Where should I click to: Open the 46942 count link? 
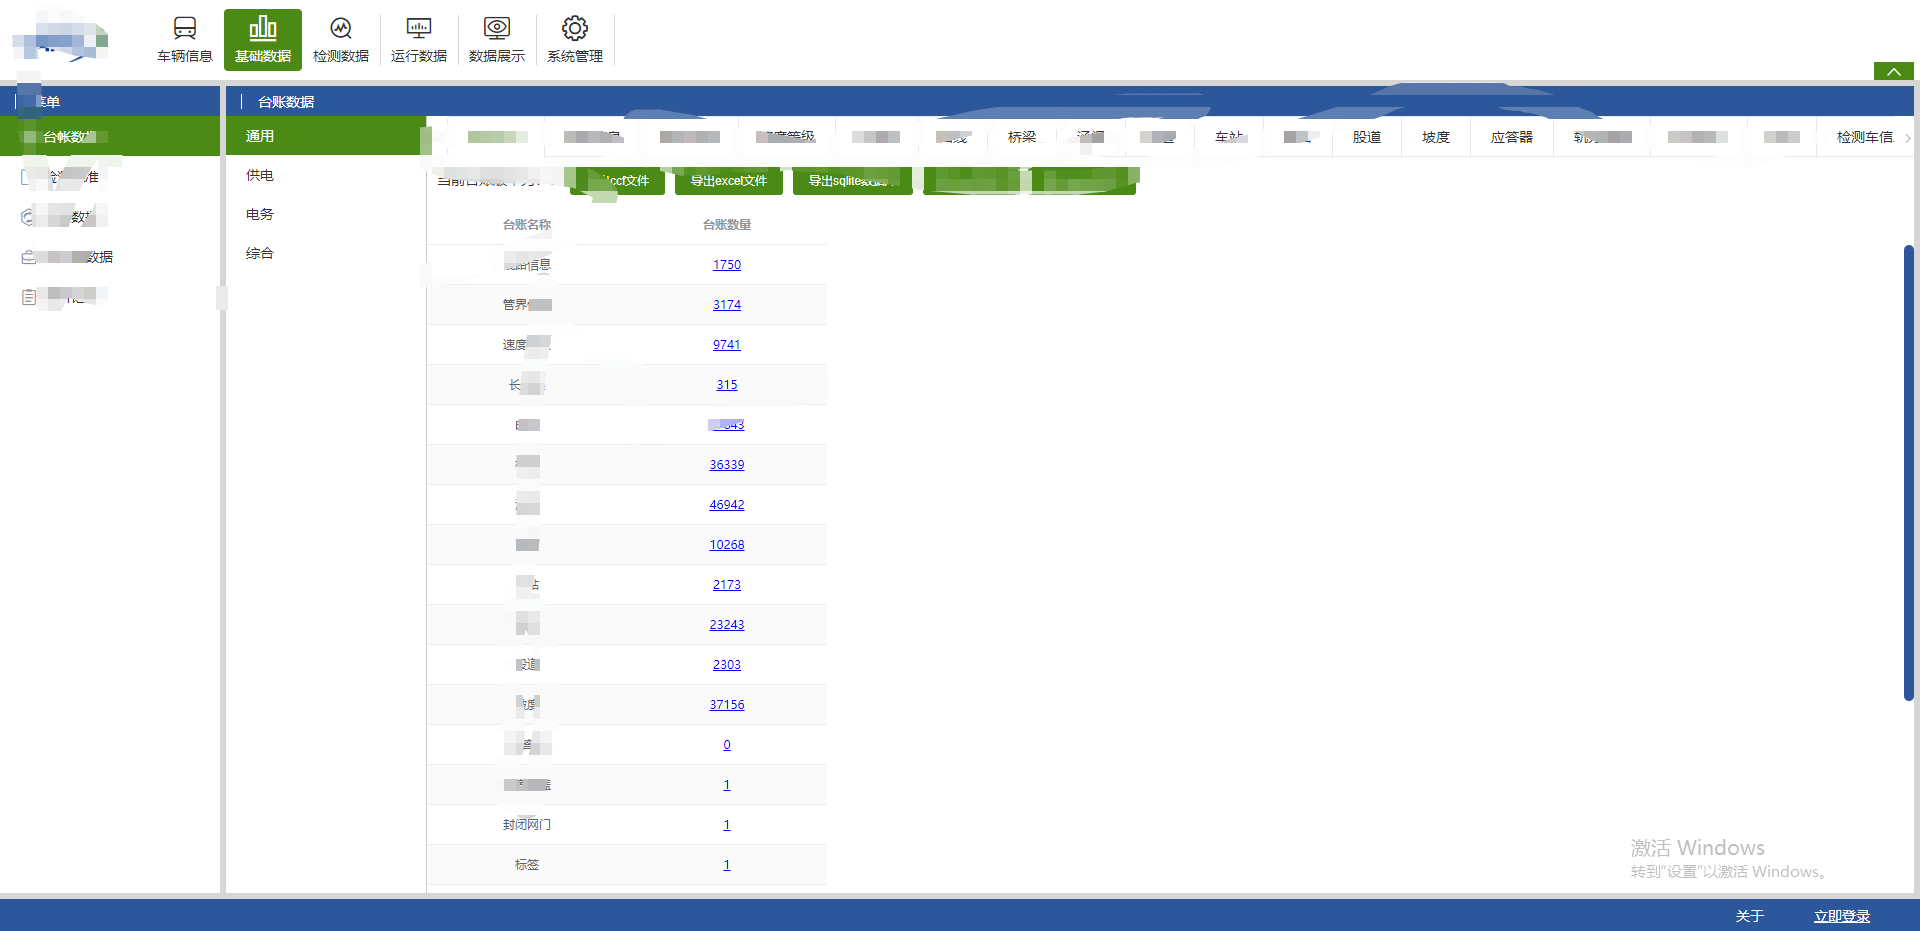pos(727,505)
